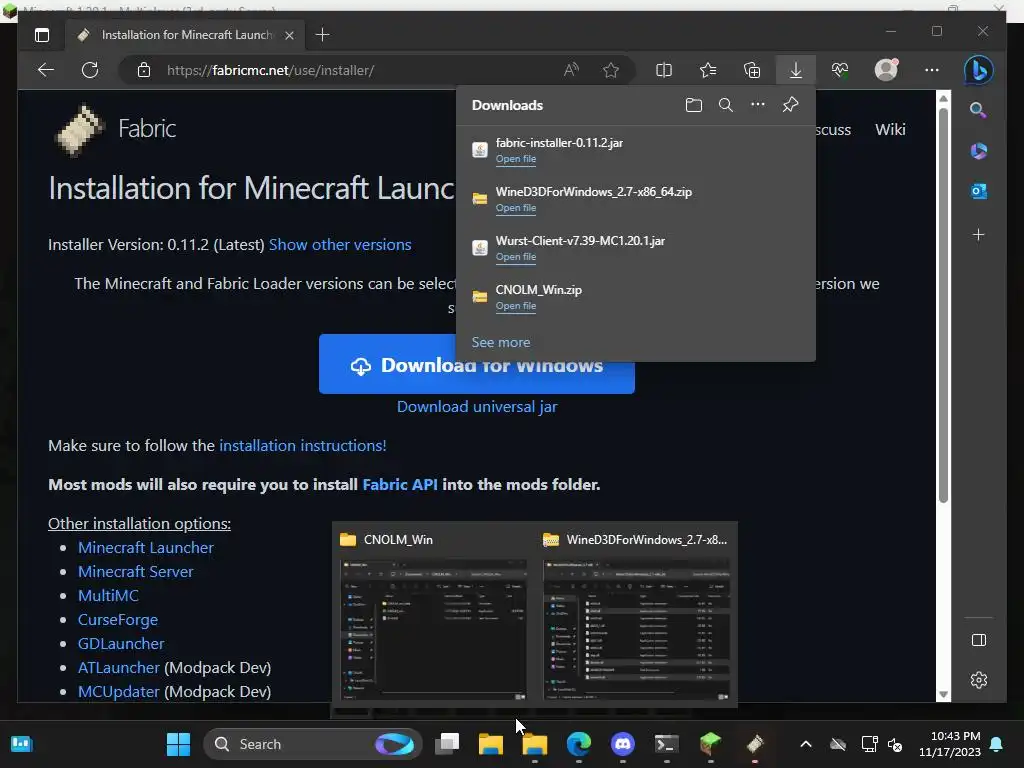Open Terminal taskbar icon

pyautogui.click(x=666, y=744)
